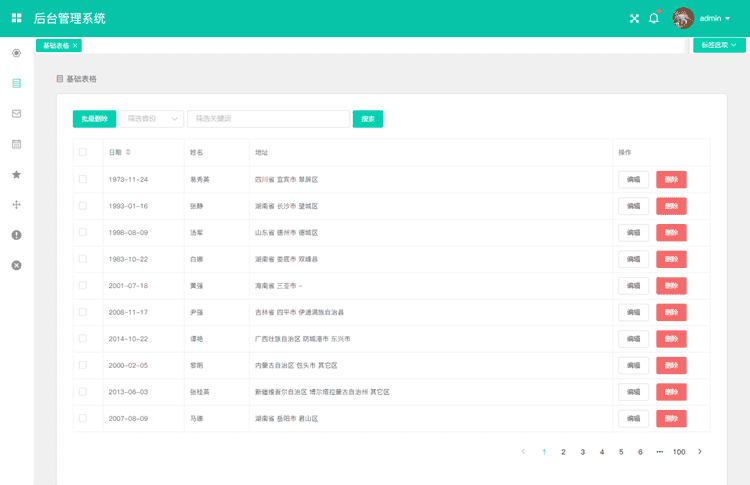This screenshot has height=485, width=750.
Task: Open the 筛选省份 province dropdown
Action: [152, 119]
